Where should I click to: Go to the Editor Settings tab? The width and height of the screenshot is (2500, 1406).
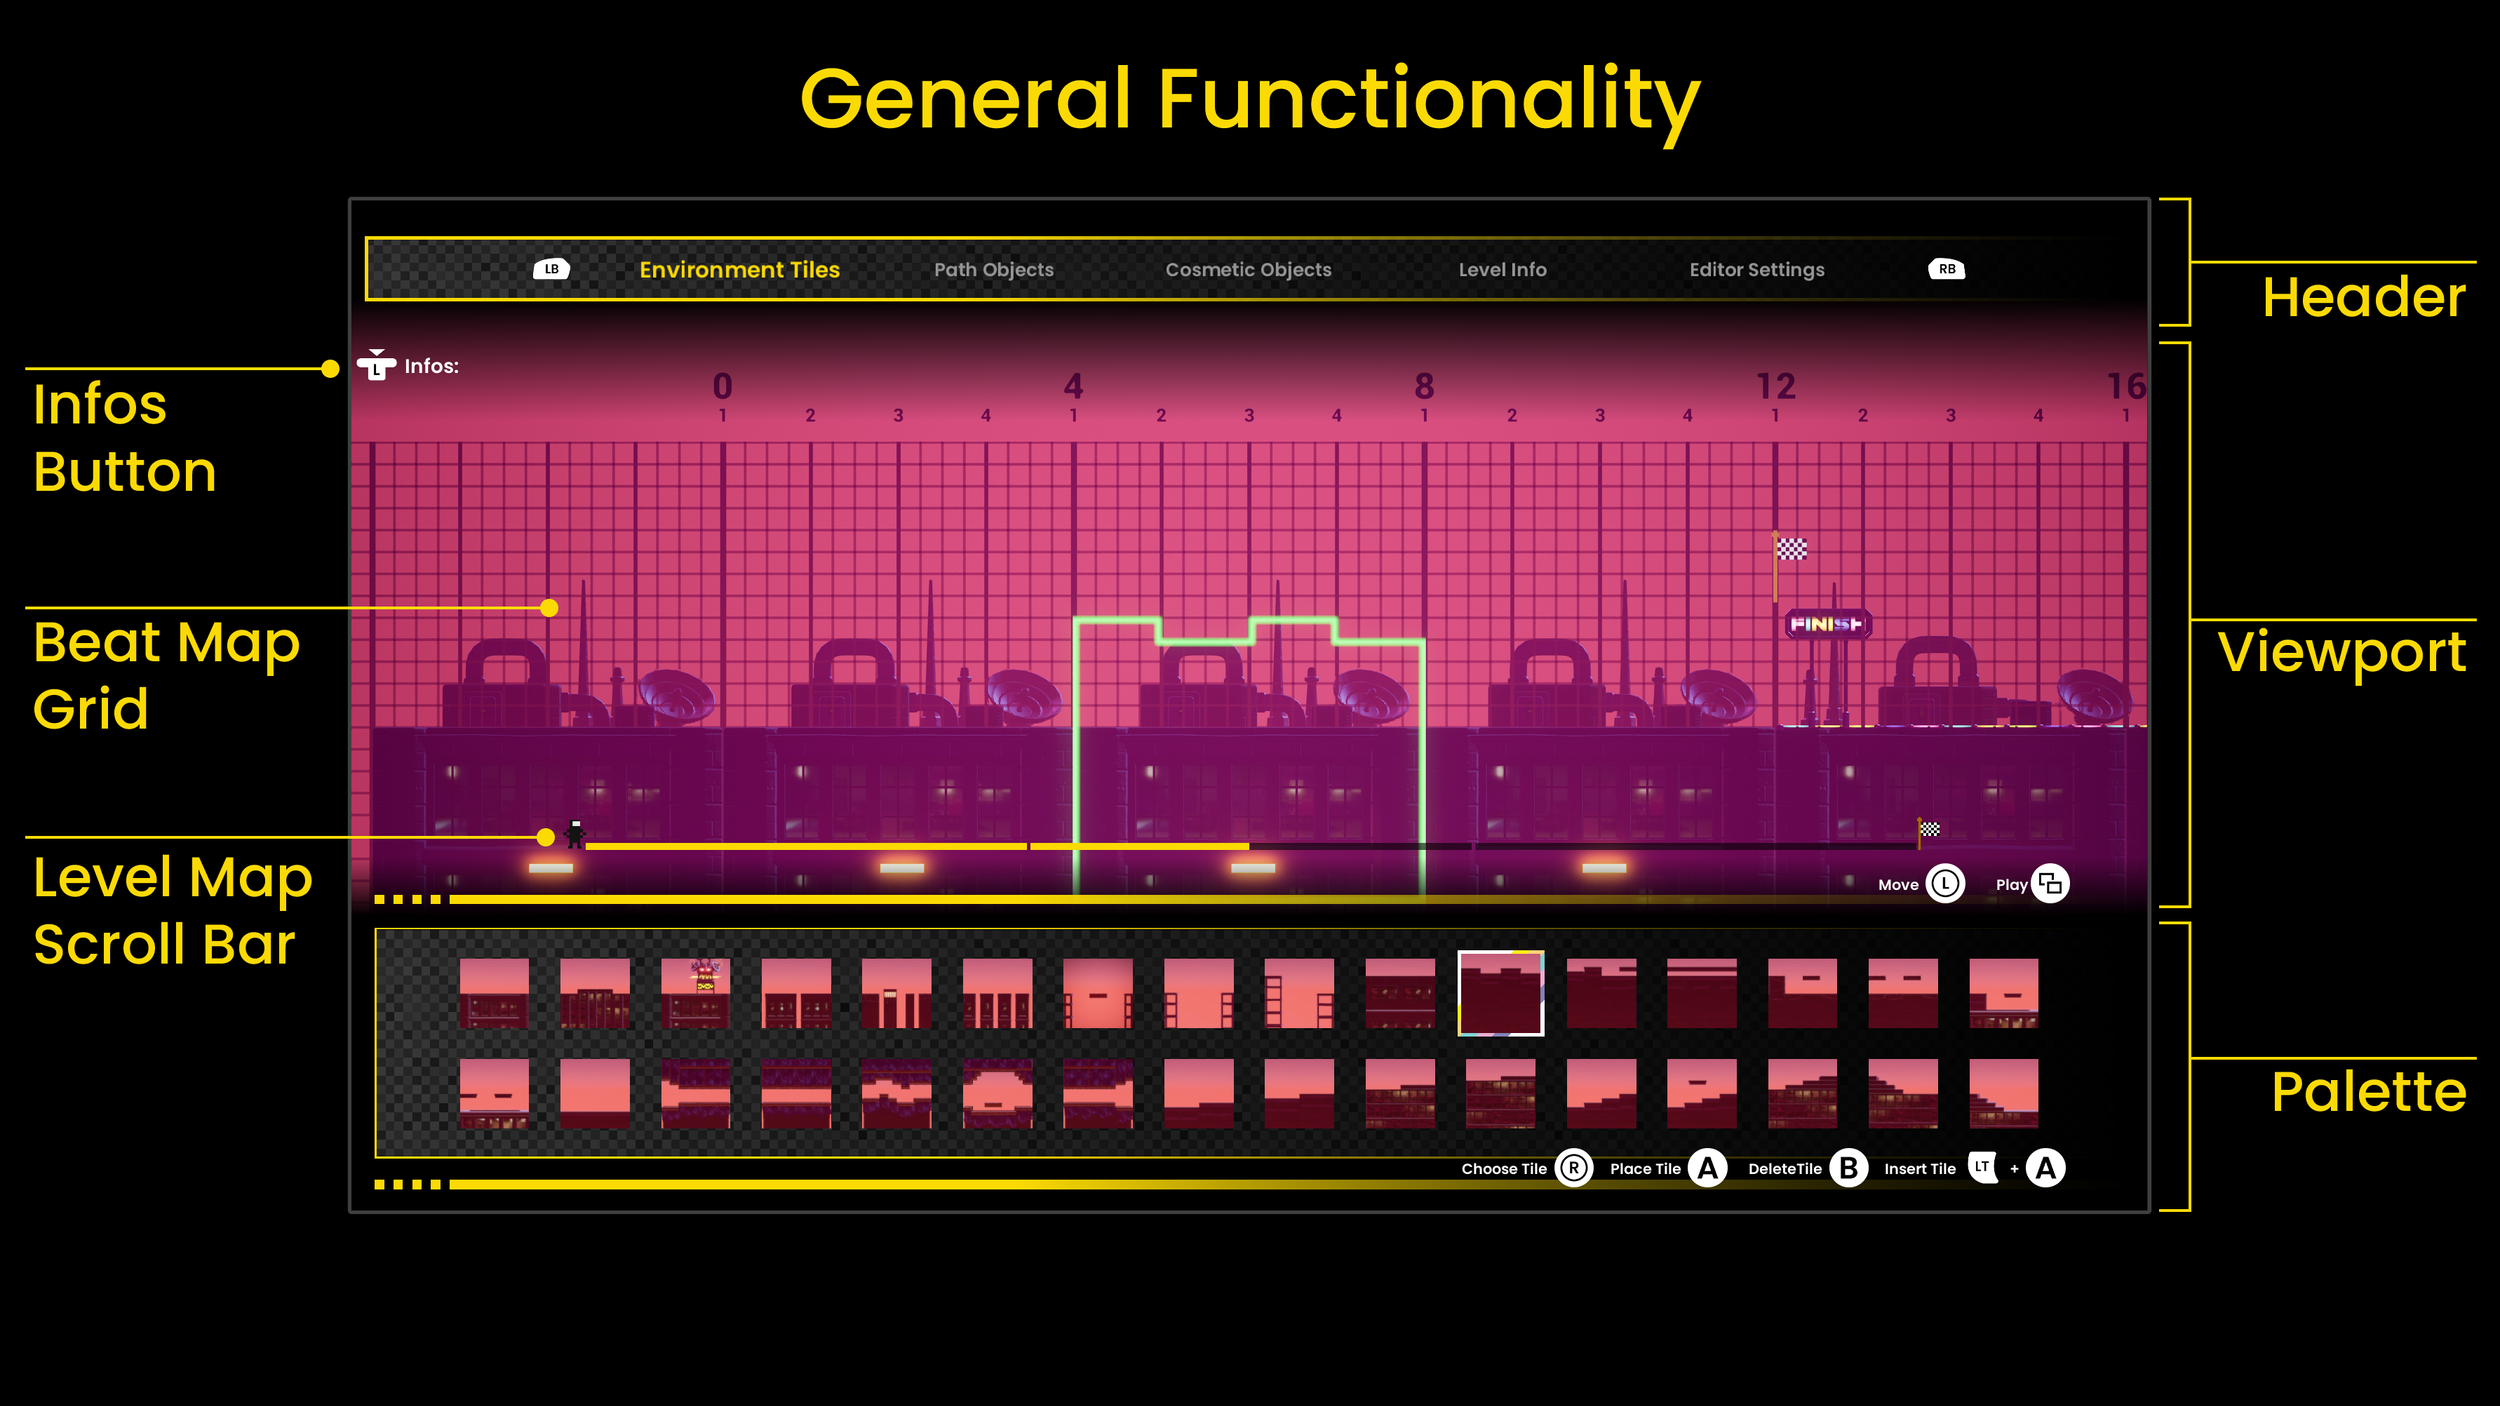pos(1756,270)
